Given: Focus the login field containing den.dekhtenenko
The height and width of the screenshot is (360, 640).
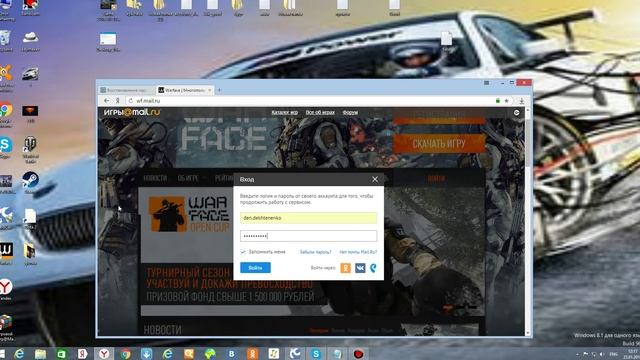Looking at the screenshot, I should pos(308,218).
